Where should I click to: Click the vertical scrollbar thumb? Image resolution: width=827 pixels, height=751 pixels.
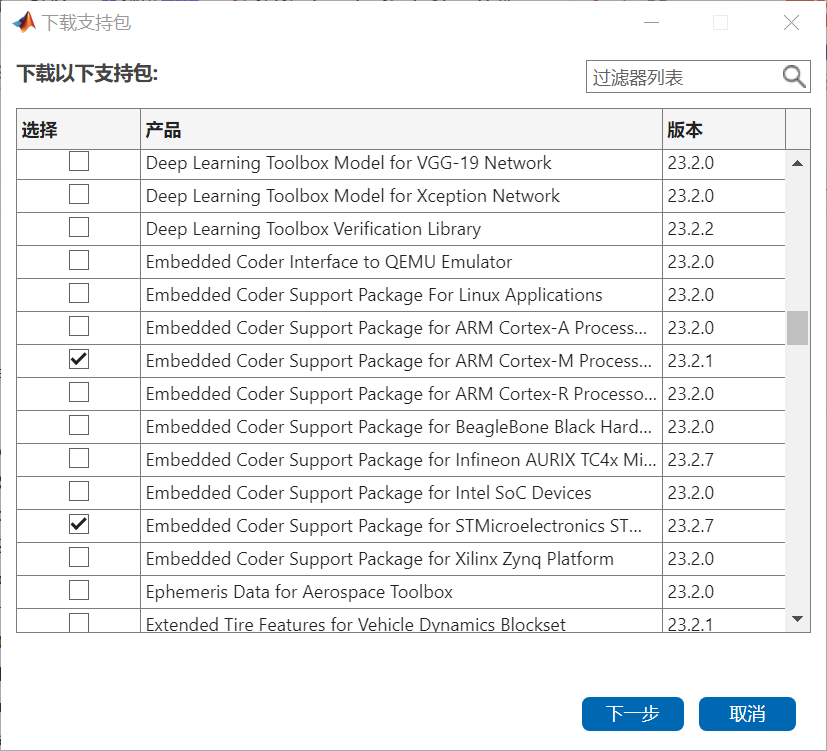pos(797,328)
